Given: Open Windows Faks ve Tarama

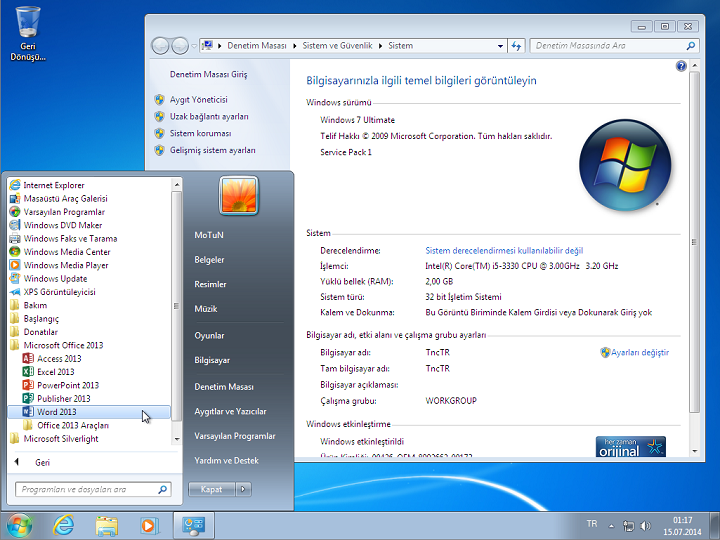Looking at the screenshot, I should 63,238.
